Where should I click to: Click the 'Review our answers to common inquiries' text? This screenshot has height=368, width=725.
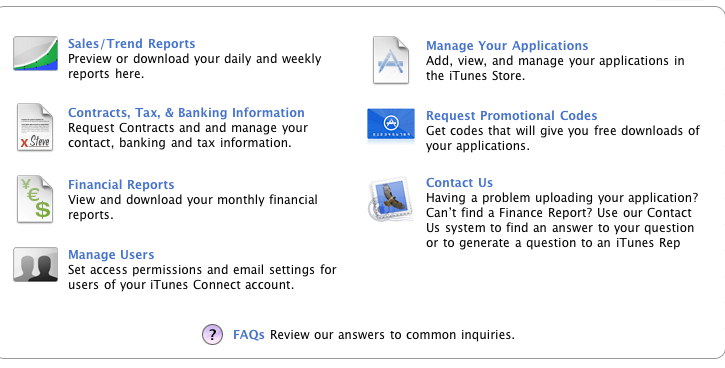(392, 334)
